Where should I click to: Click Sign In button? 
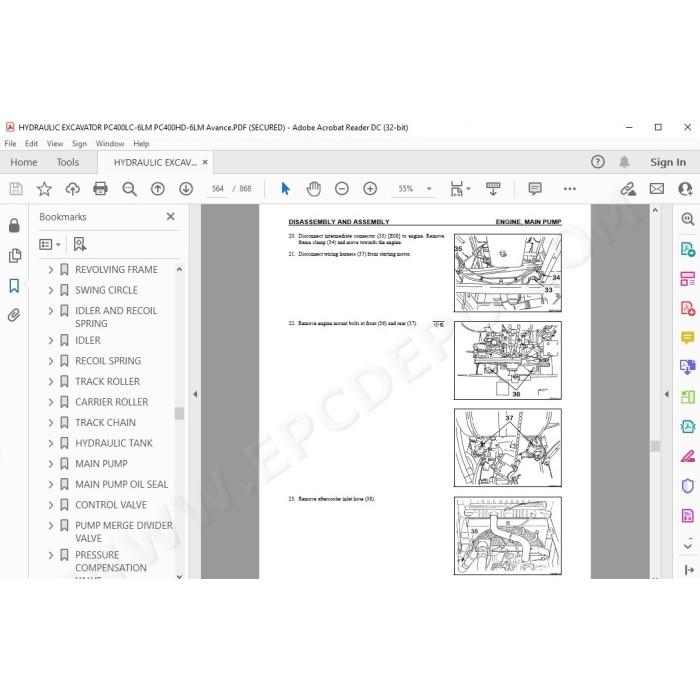(x=668, y=162)
